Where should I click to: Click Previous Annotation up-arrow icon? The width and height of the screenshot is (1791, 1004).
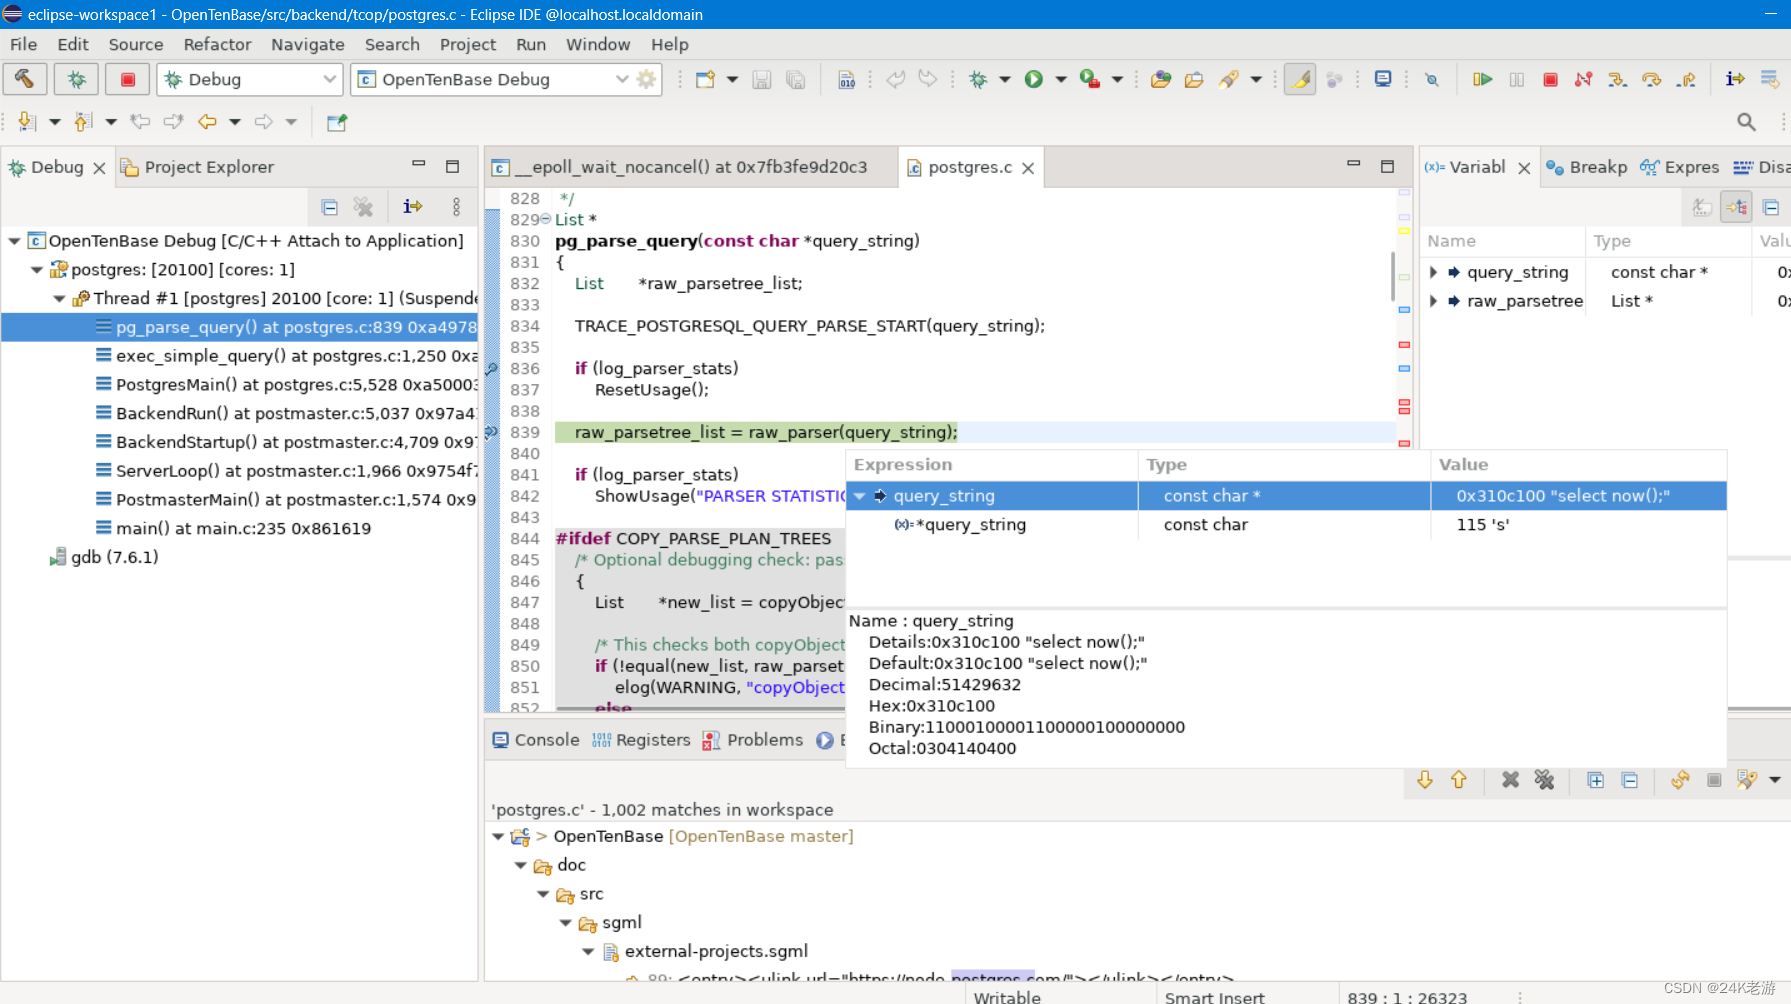[83, 121]
